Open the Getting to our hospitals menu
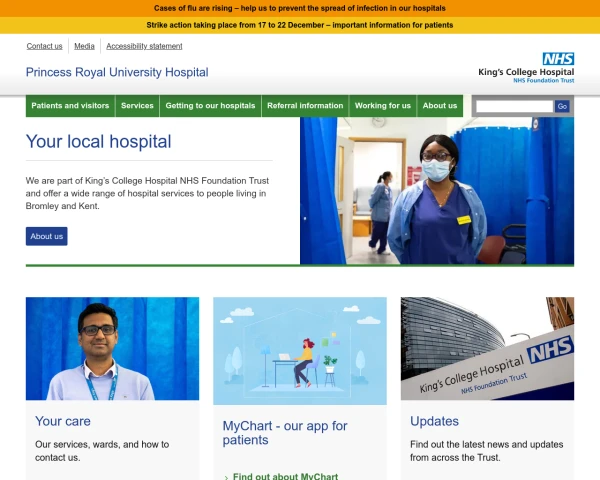 (210, 106)
